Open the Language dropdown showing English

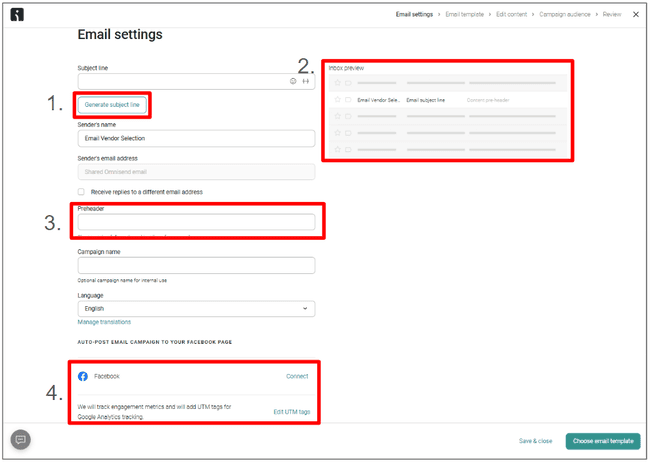pos(196,308)
